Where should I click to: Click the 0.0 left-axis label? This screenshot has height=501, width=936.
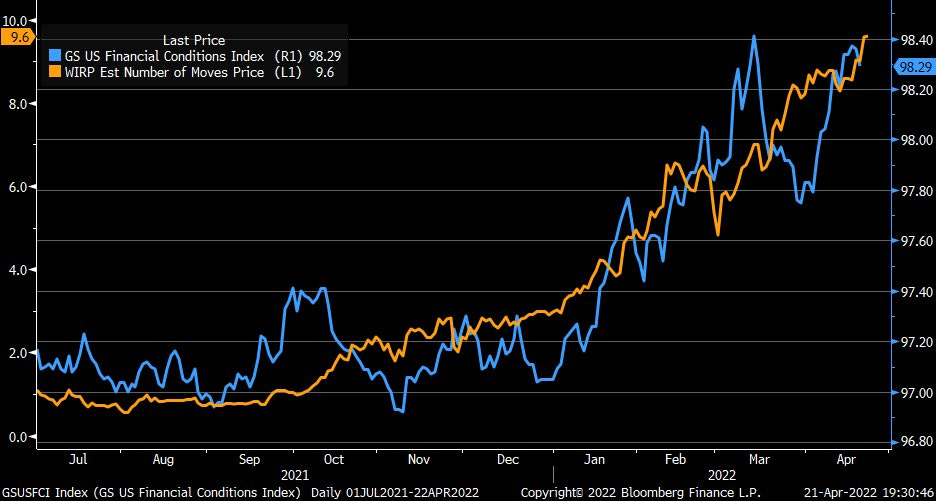point(18,437)
